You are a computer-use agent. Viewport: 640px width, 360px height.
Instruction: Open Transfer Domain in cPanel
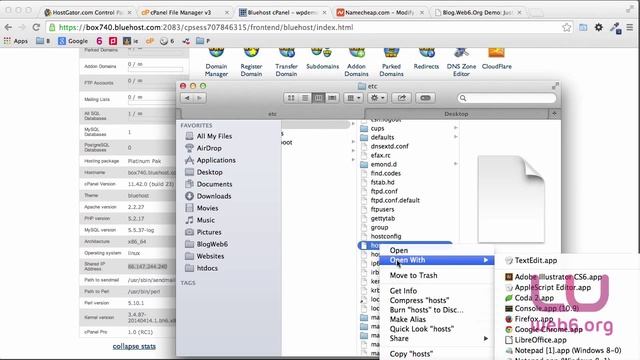(286, 62)
